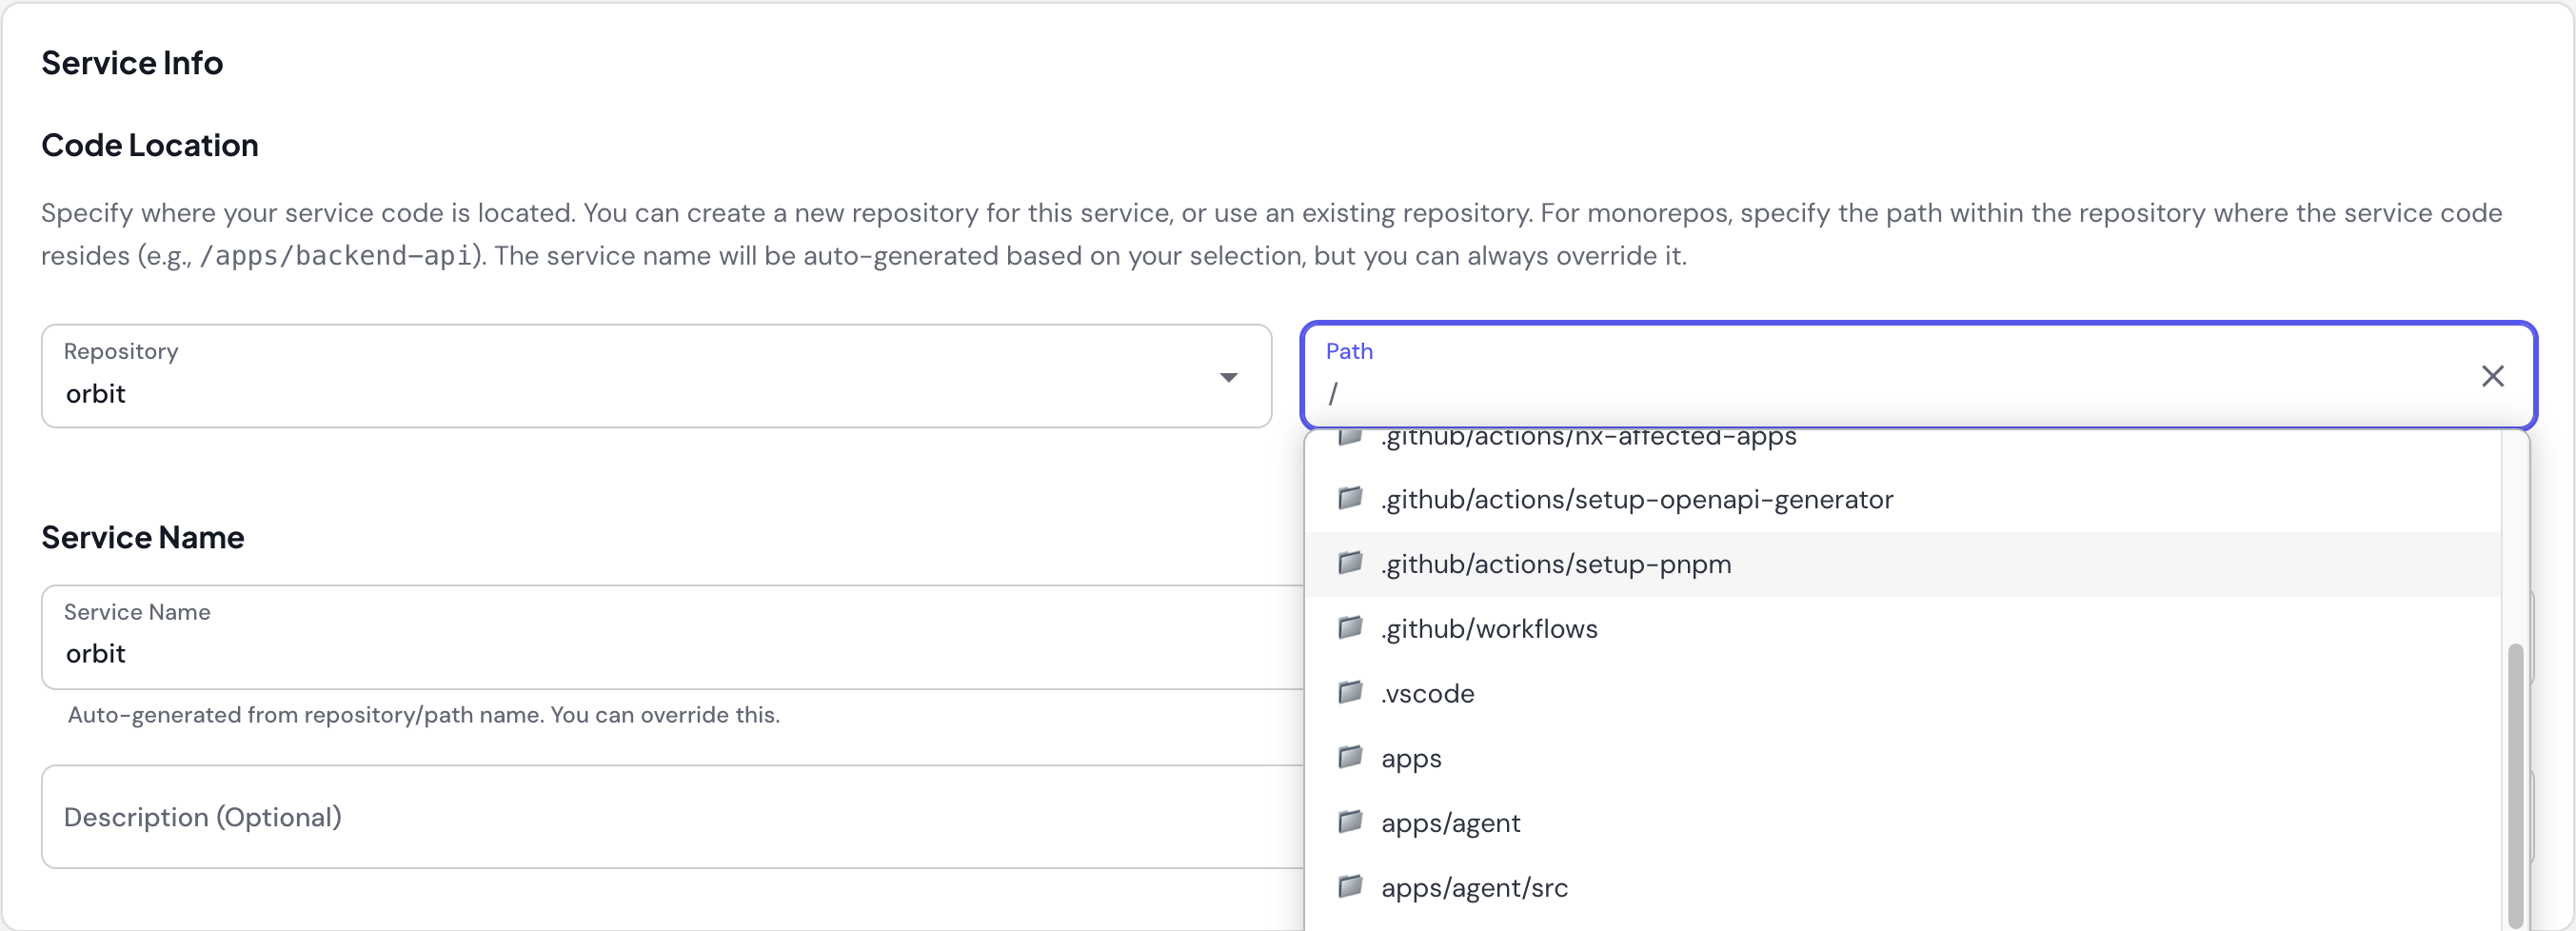Choose apps/agent path option
The height and width of the screenshot is (931, 2576).
coord(1451,822)
